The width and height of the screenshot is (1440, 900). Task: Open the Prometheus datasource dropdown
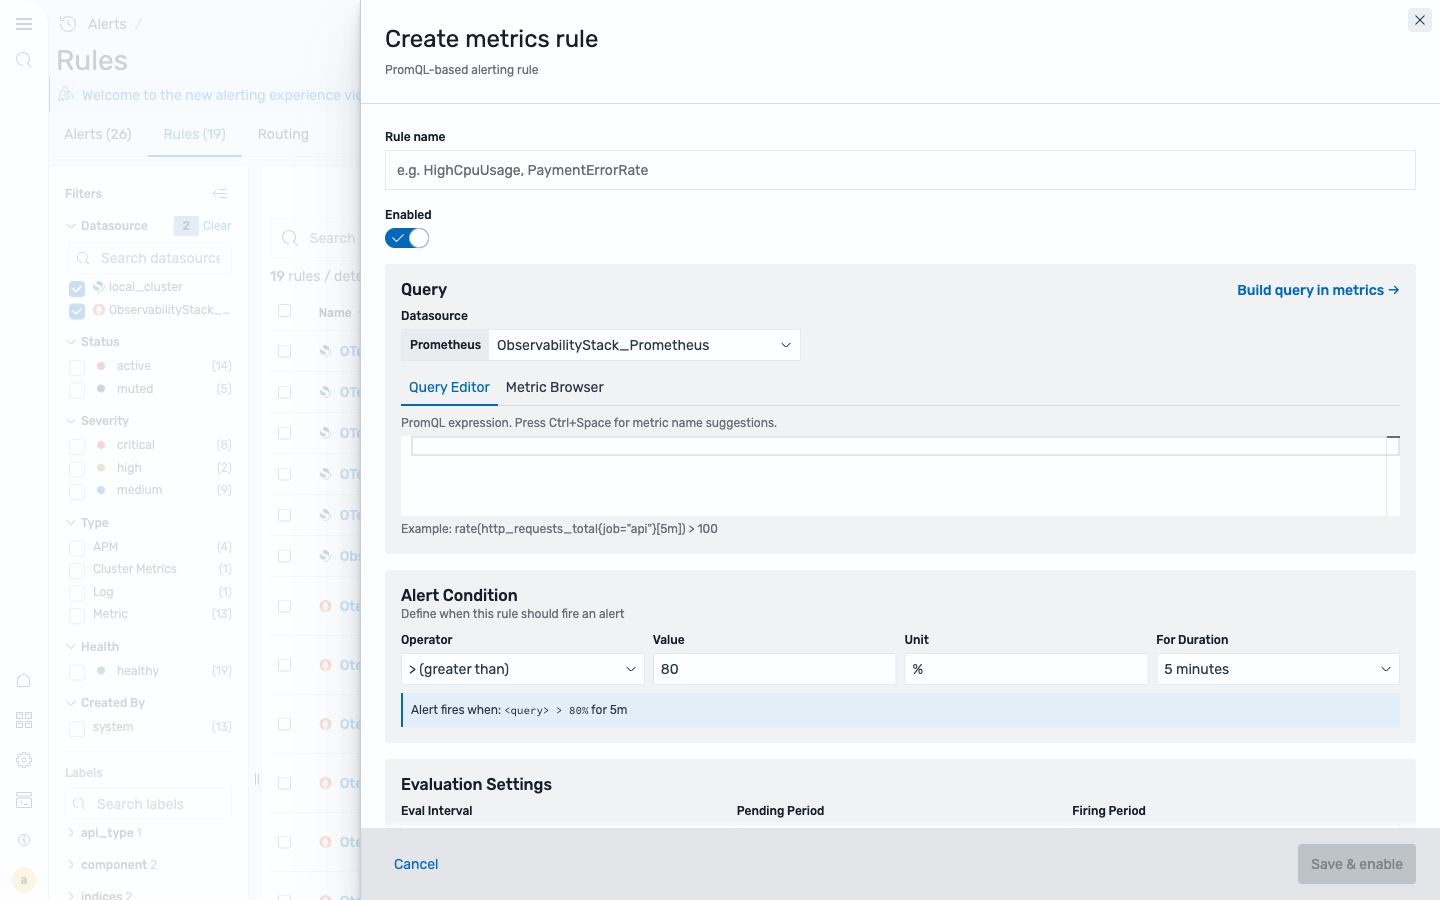[x=644, y=345]
